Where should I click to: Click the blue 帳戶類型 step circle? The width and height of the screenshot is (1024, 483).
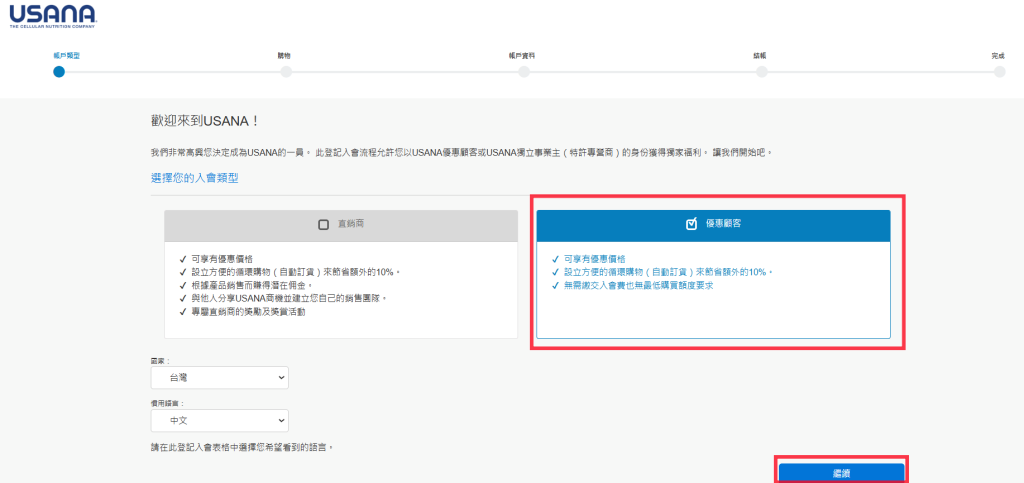click(59, 71)
